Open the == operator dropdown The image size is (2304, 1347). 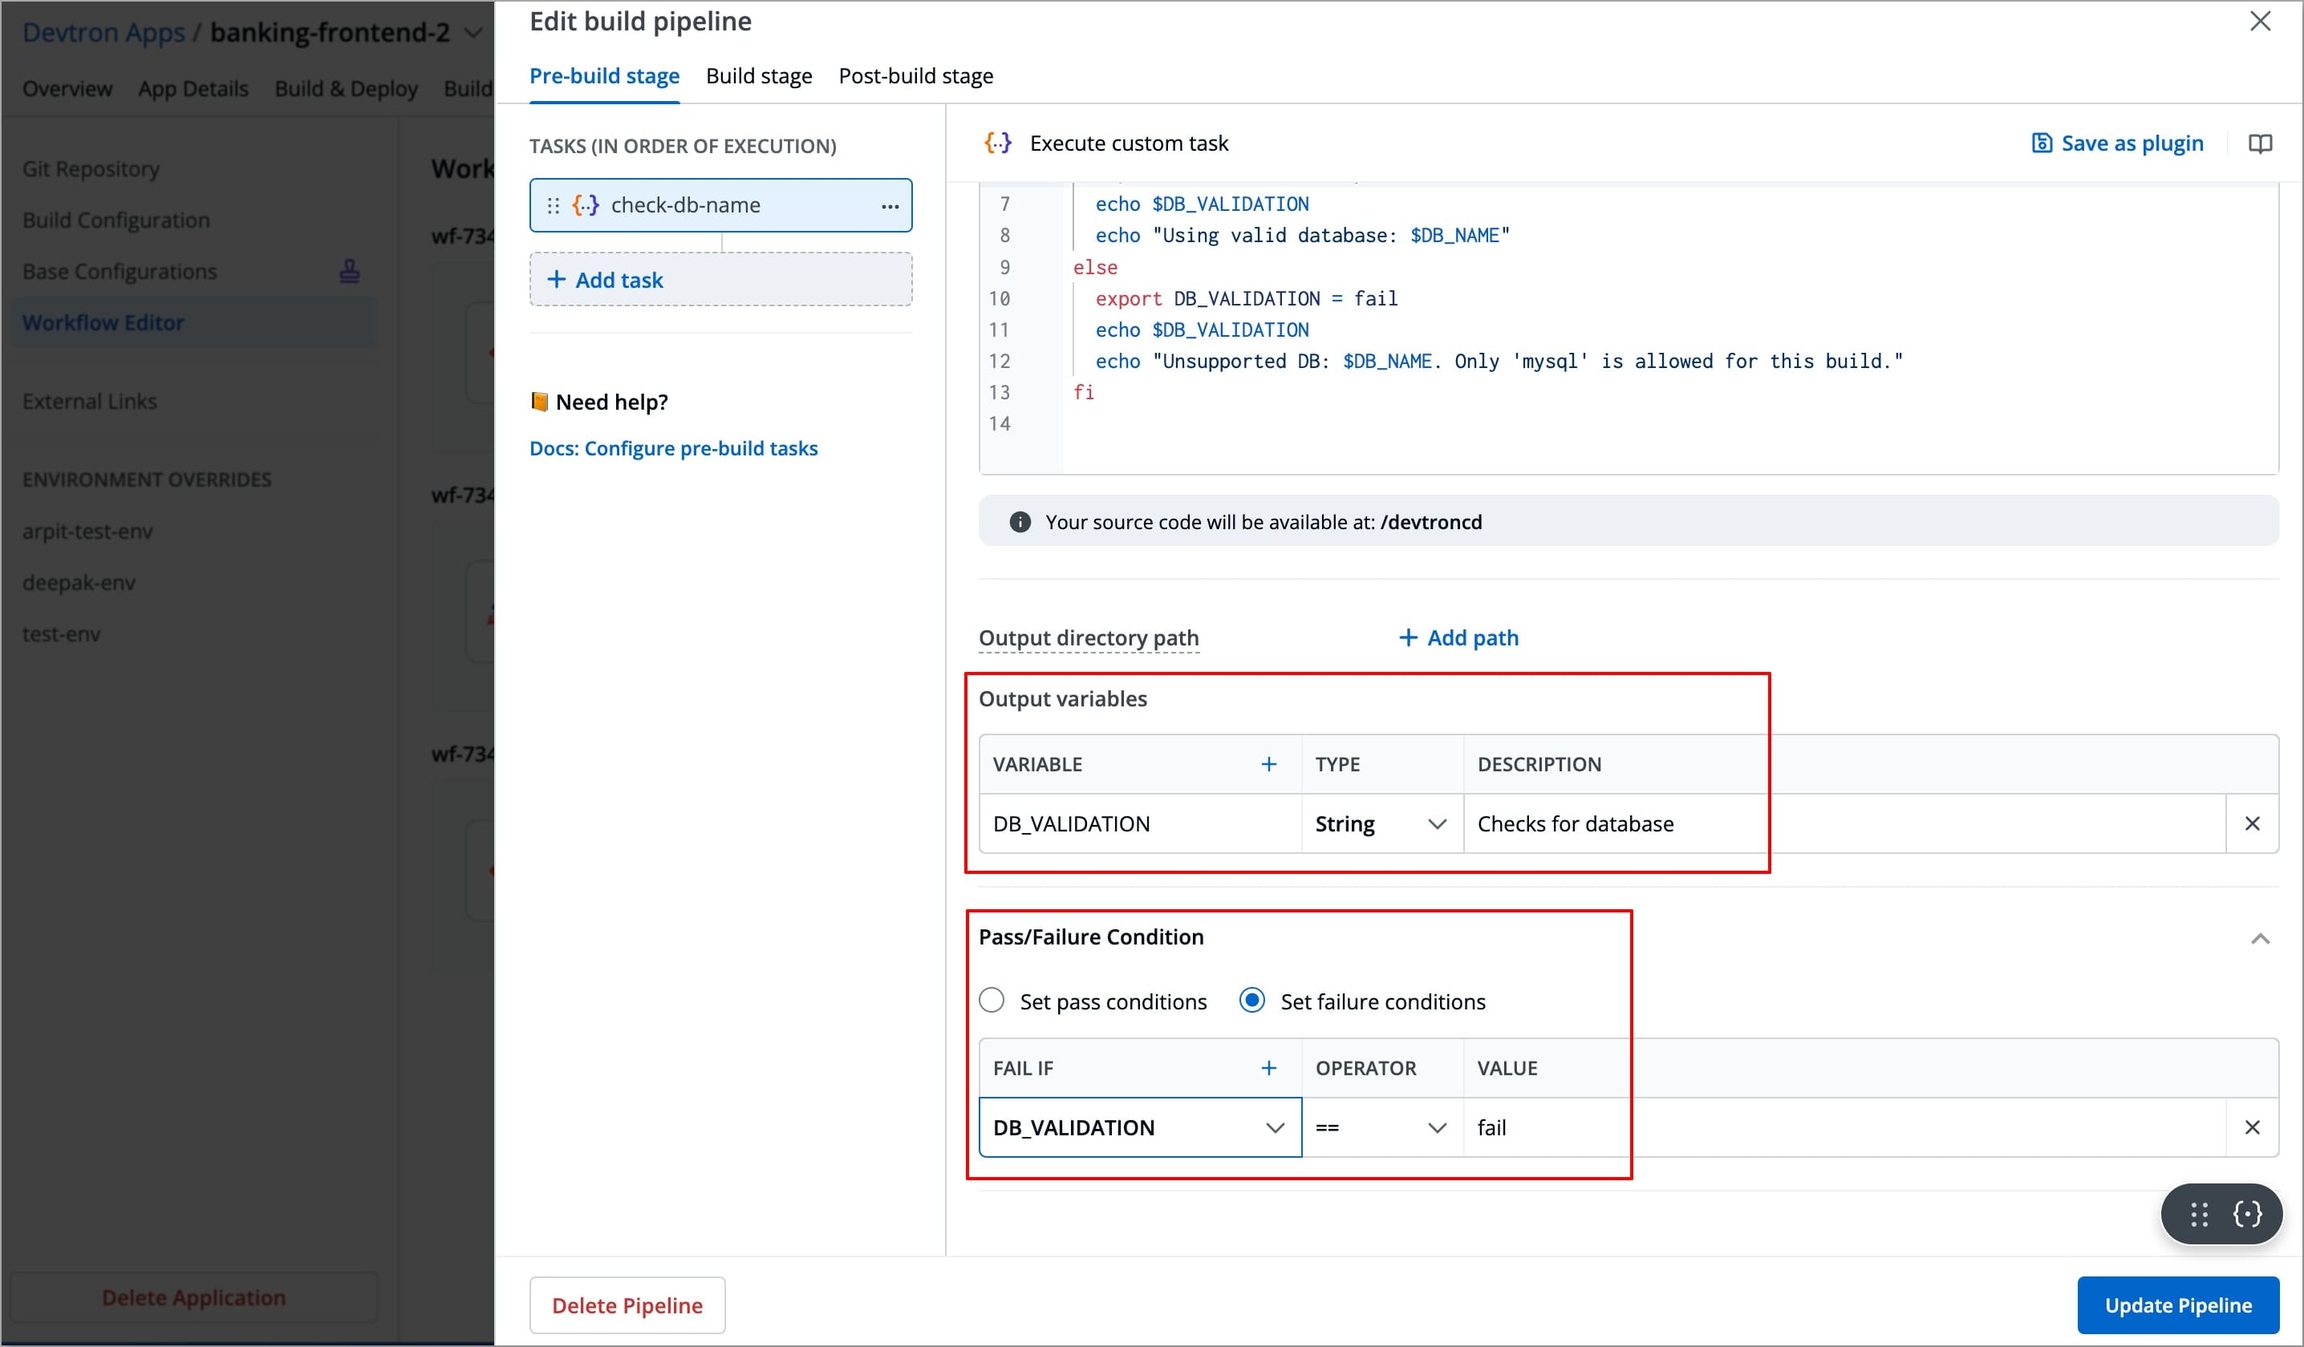coord(1381,1128)
